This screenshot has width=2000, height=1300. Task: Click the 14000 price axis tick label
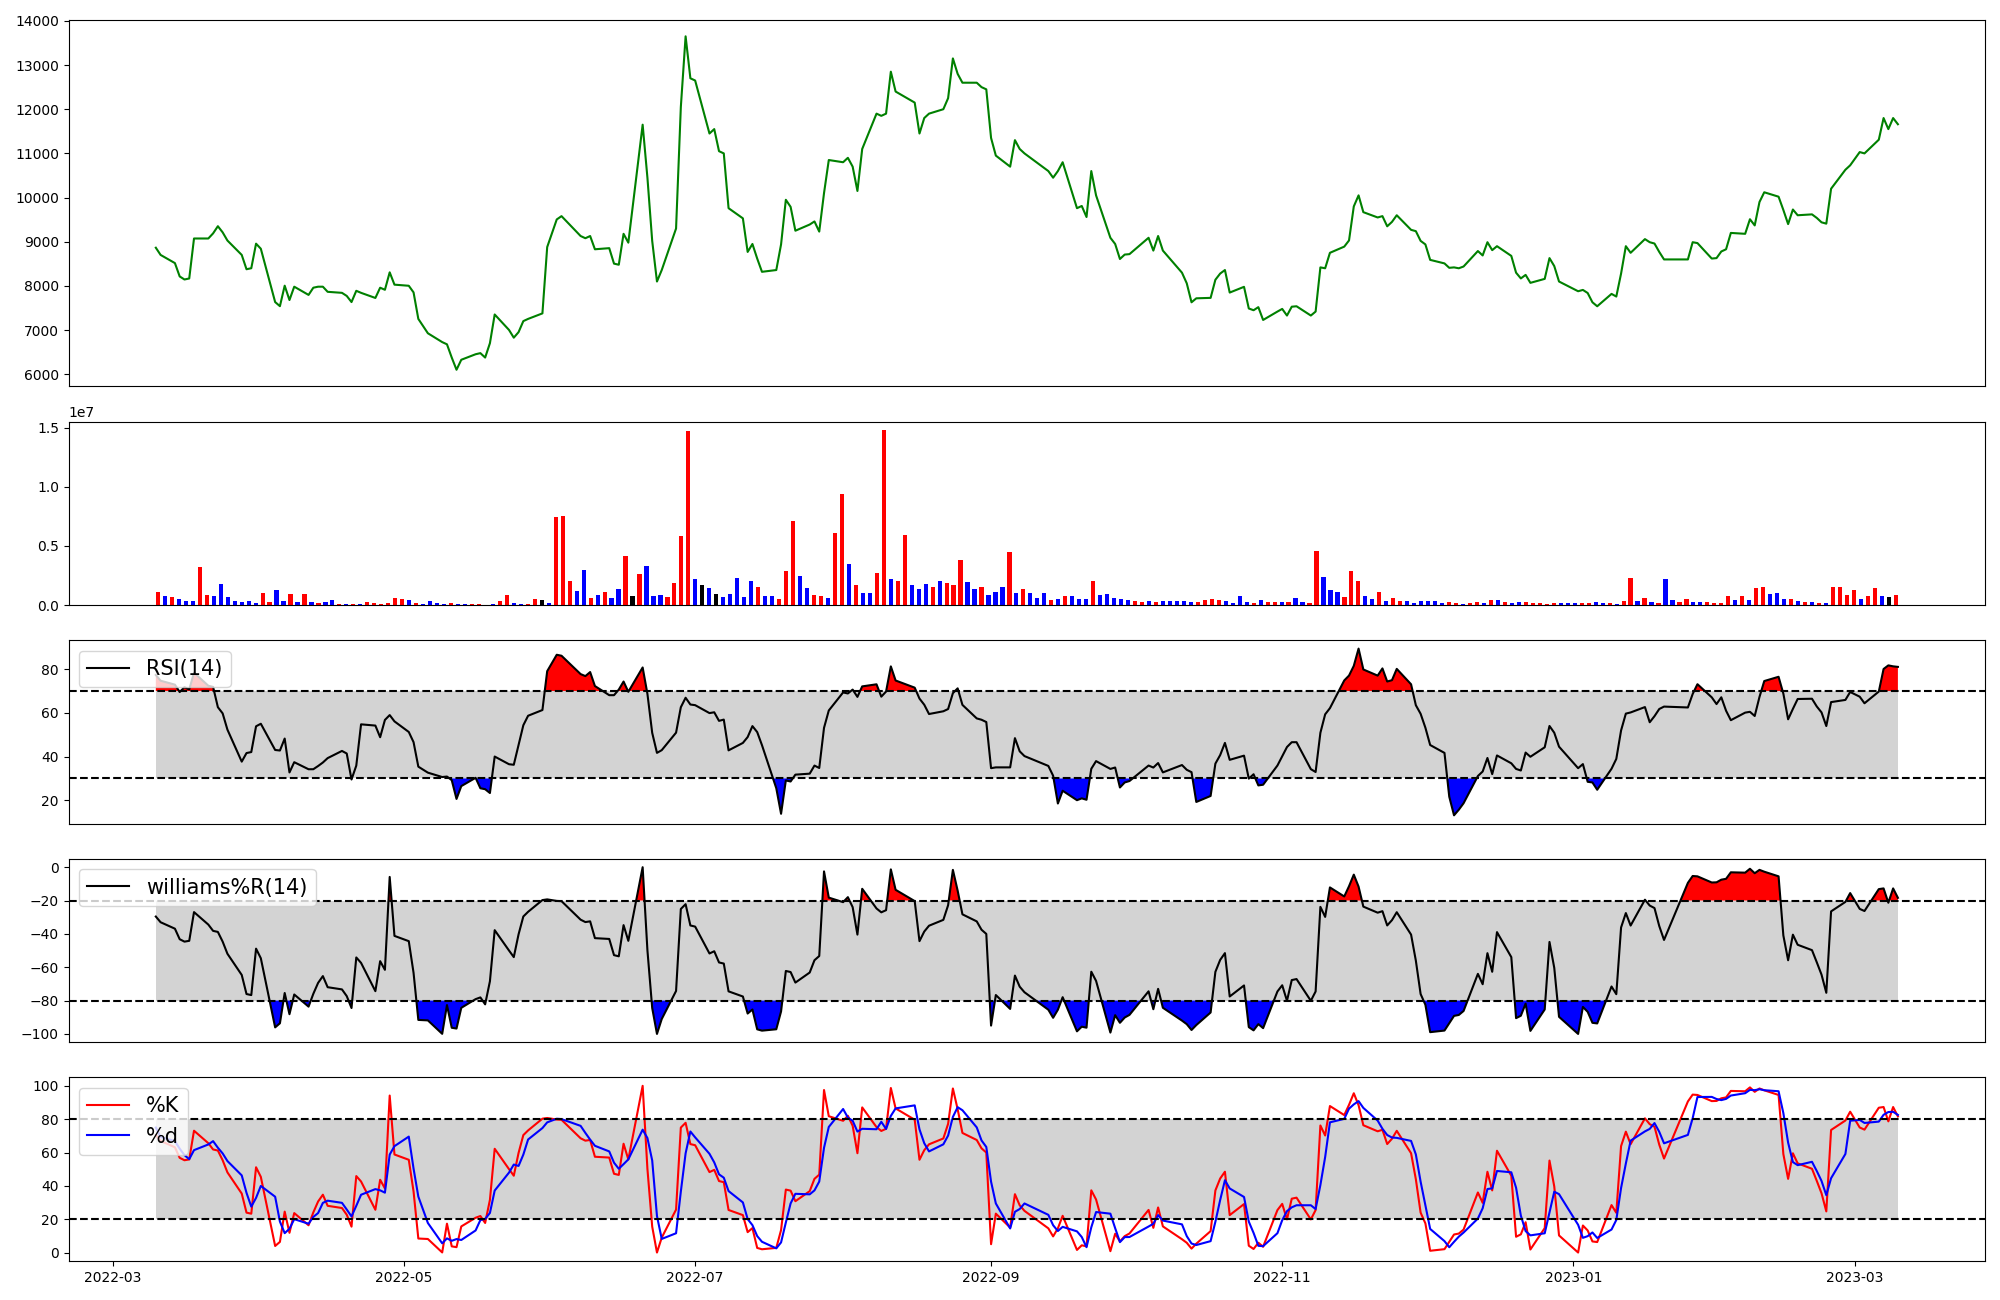coord(37,21)
